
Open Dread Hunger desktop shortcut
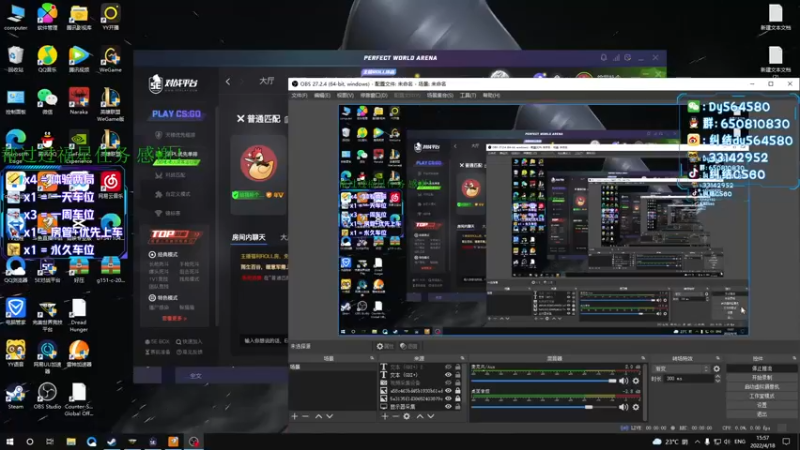click(x=79, y=316)
